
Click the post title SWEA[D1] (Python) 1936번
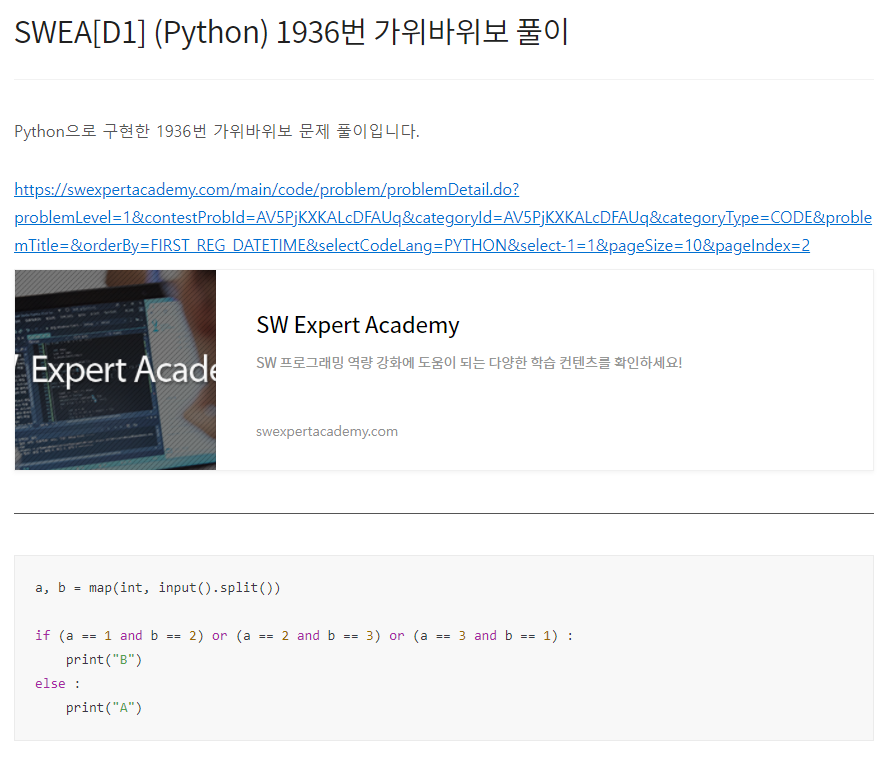pos(291,32)
